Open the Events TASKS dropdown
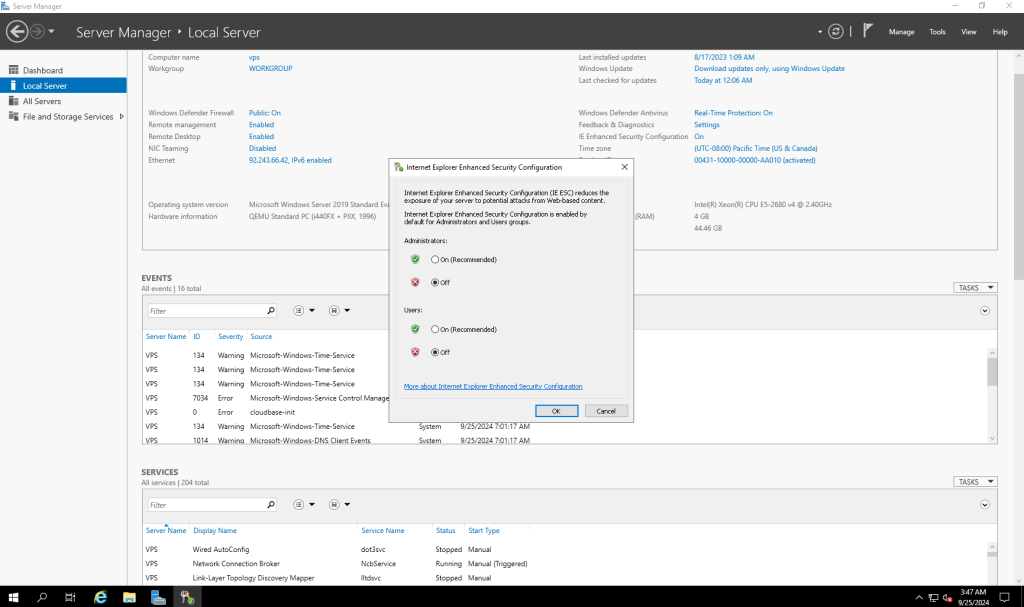1024x607 pixels. tap(975, 288)
